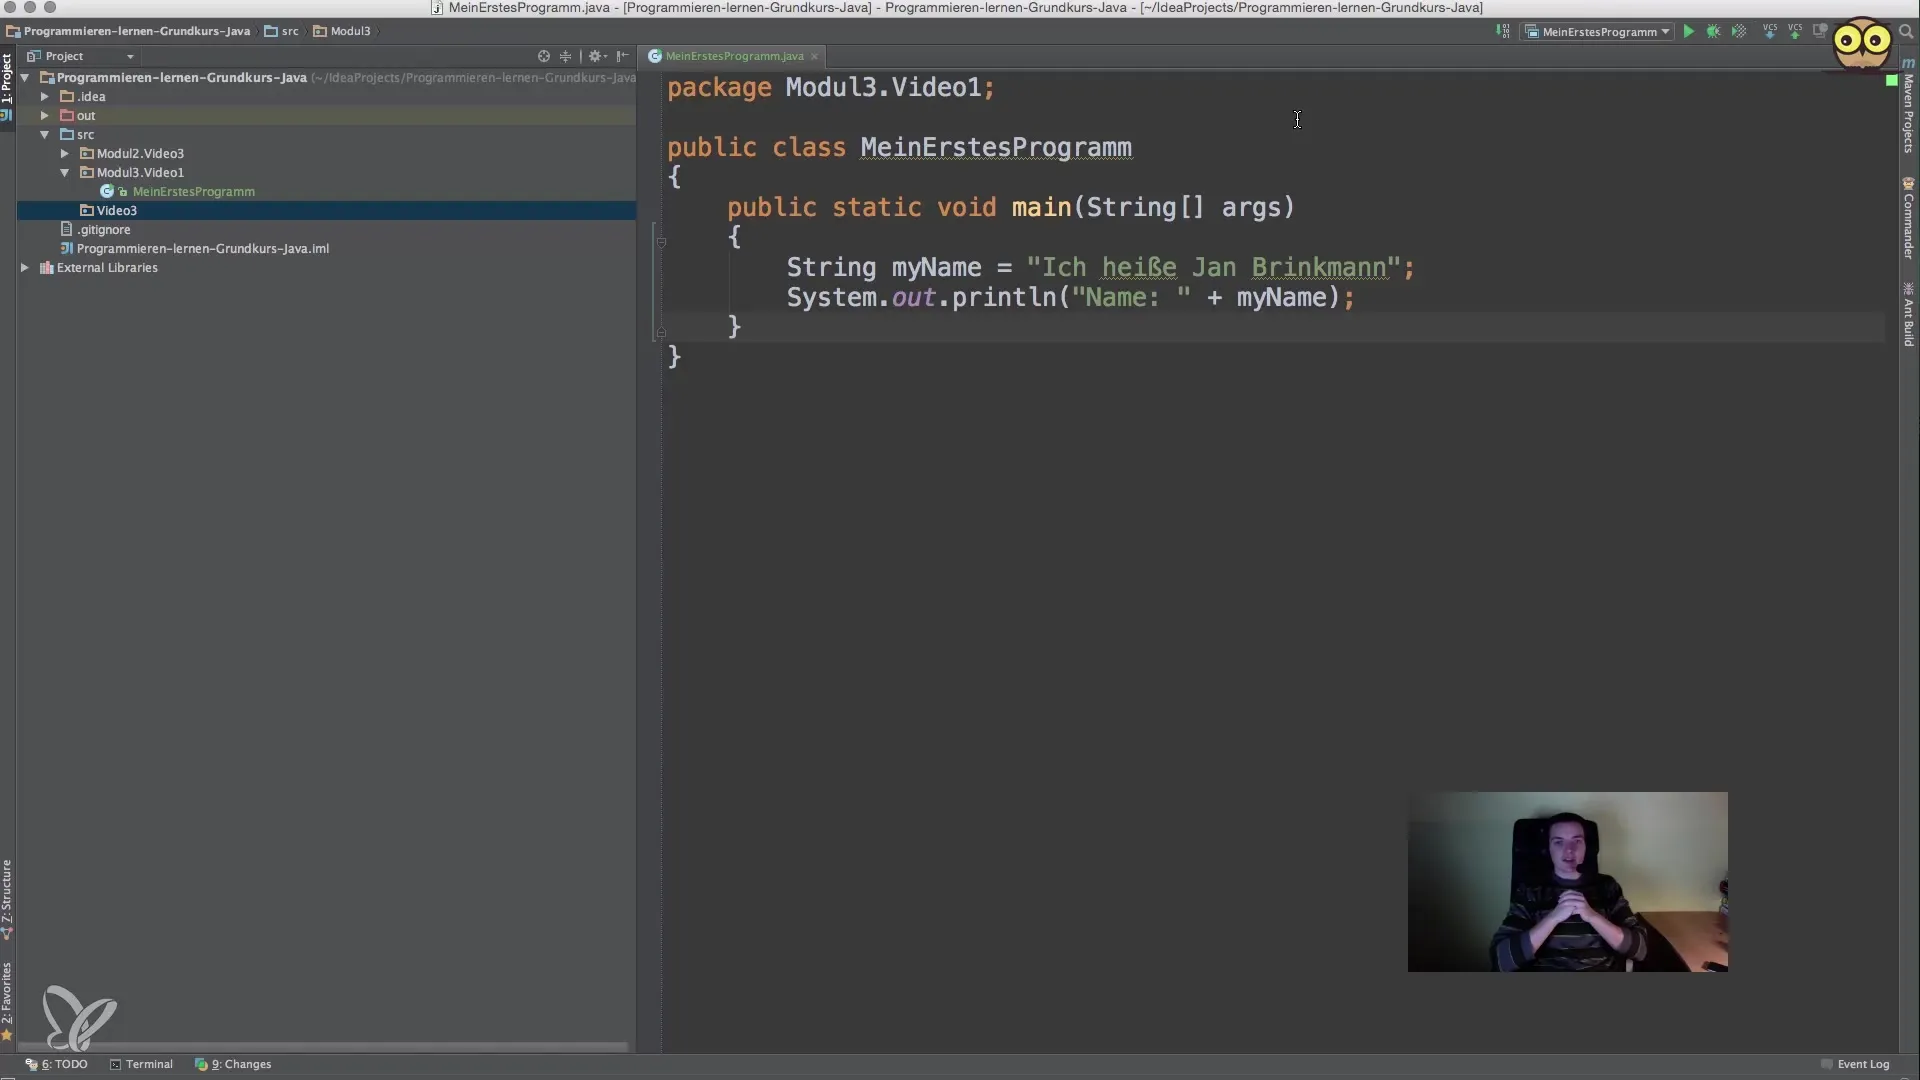This screenshot has width=1920, height=1080.
Task: Open the Z: Structure side tool window
Action: tap(7, 898)
